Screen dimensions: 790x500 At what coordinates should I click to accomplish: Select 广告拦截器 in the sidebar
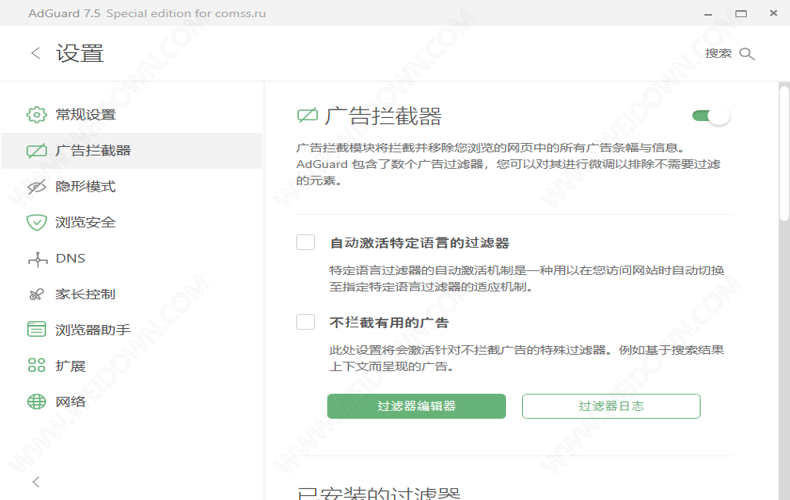click(x=93, y=151)
